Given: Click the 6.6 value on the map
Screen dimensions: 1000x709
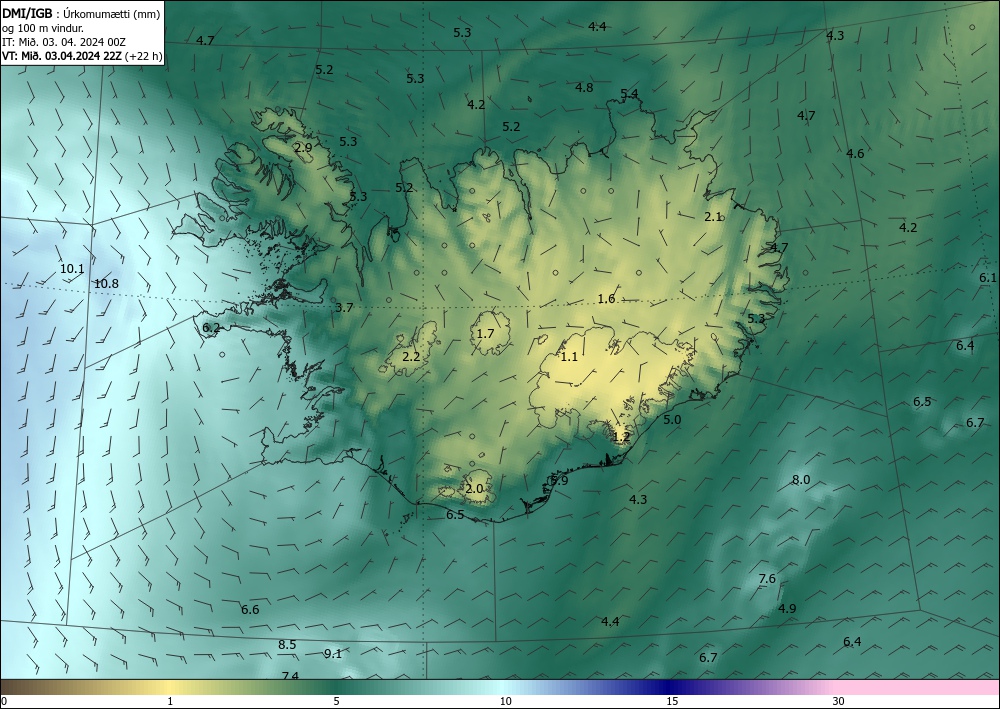Looking at the screenshot, I should click(250, 610).
